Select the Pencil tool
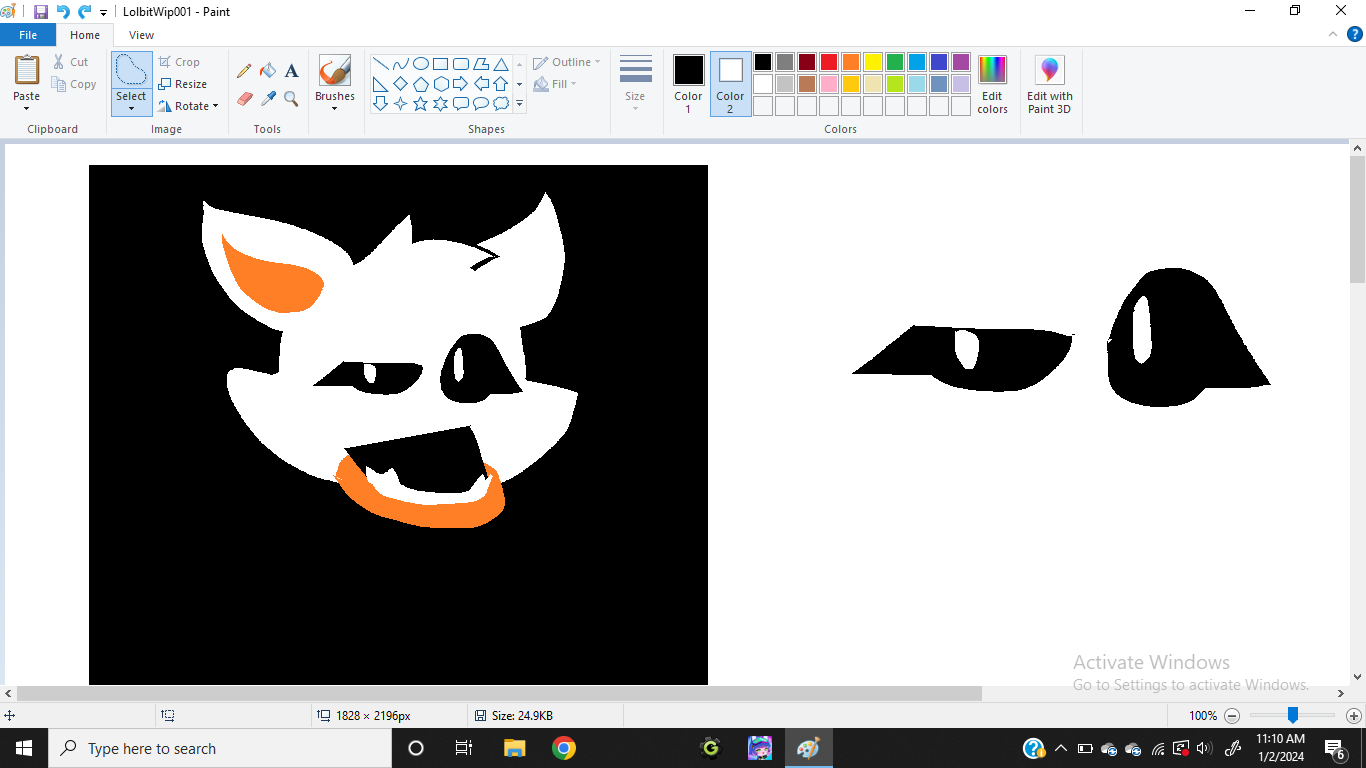 (244, 70)
